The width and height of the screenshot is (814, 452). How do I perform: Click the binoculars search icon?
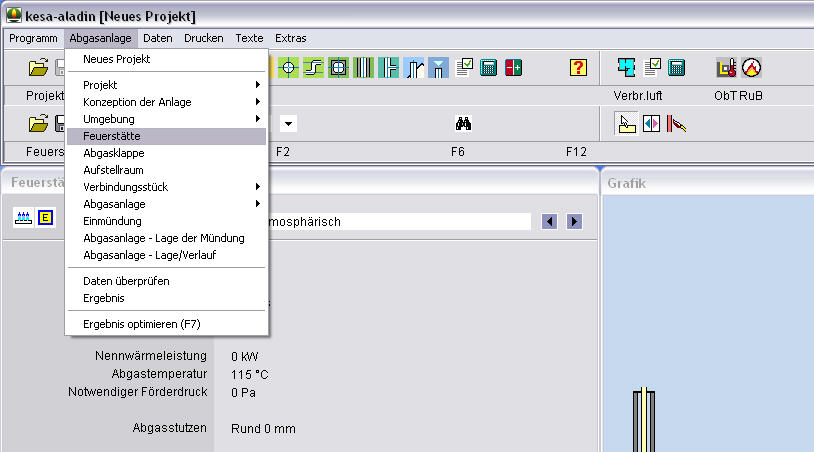point(463,124)
